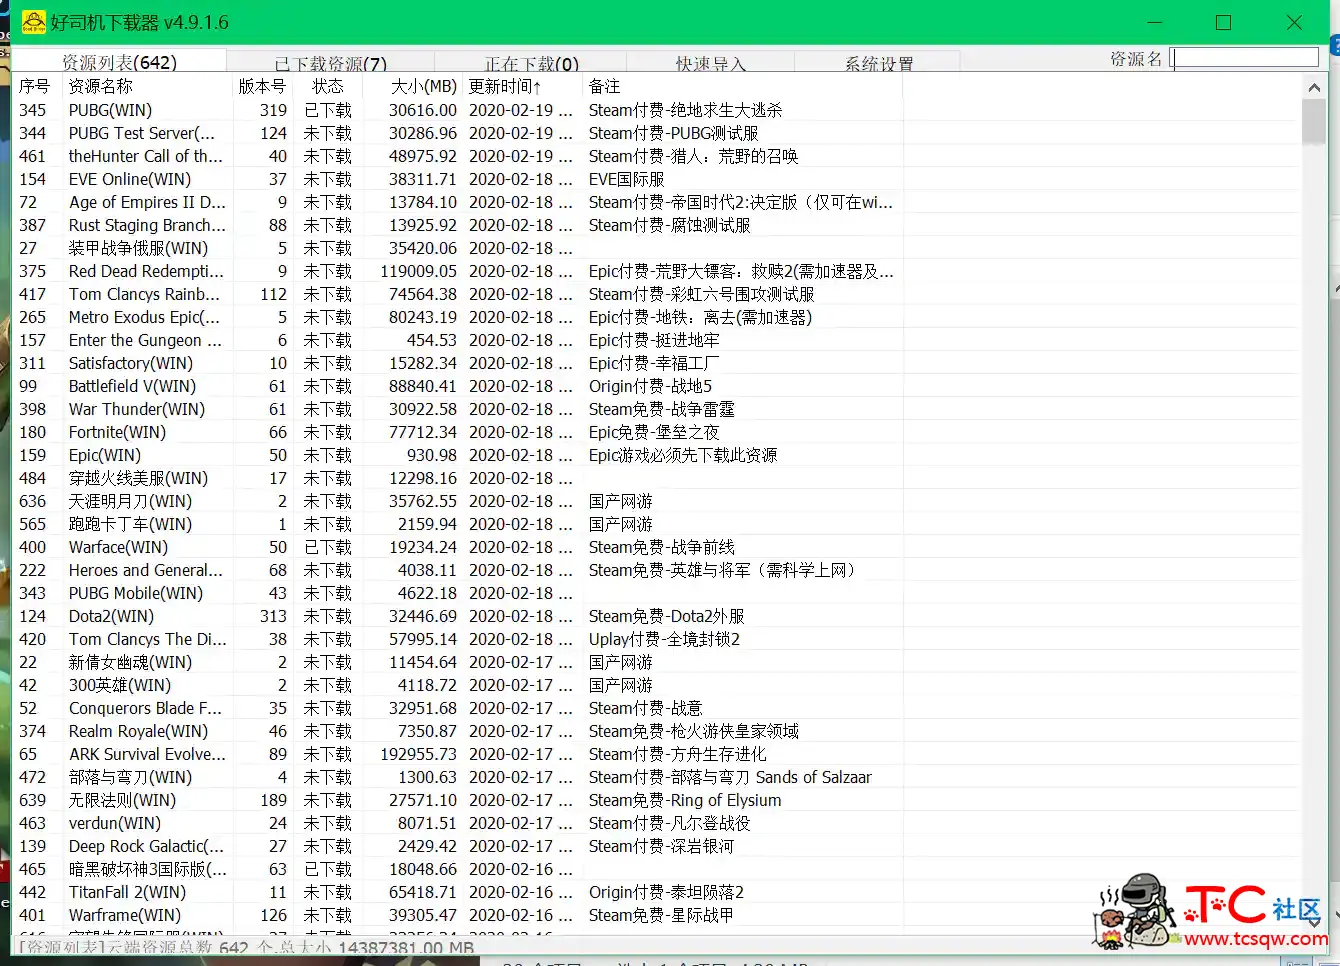Click note Uplay付费-全境封锁2
The width and height of the screenshot is (1340, 966).
(664, 639)
